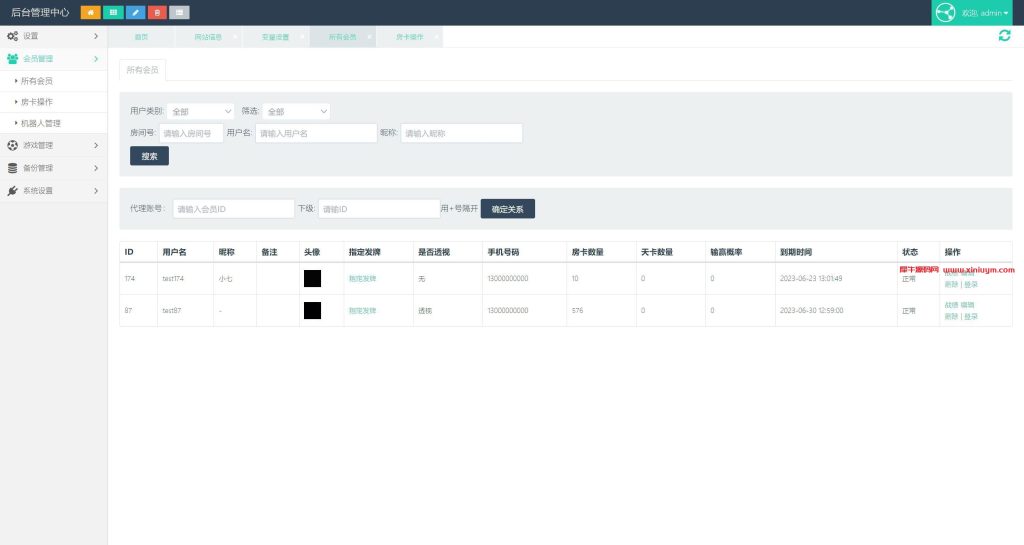This screenshot has width=1024, height=545.
Task: Open the 筛选 dropdown
Action: click(x=296, y=111)
